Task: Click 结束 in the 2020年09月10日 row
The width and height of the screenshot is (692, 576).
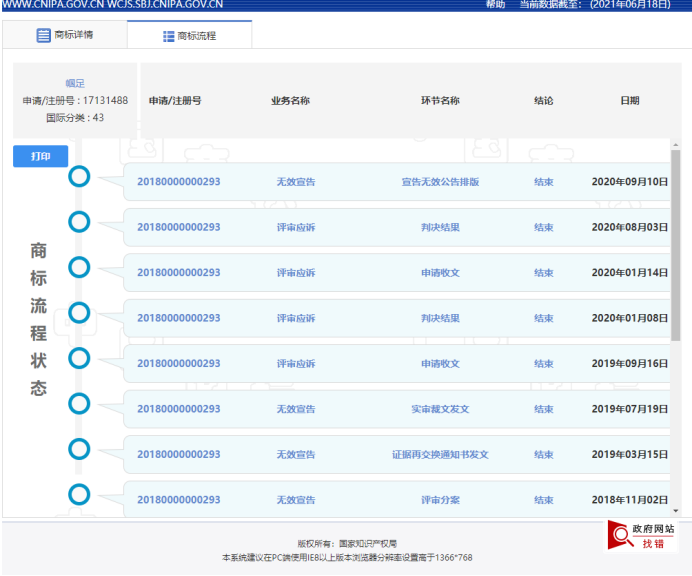Action: click(x=544, y=182)
